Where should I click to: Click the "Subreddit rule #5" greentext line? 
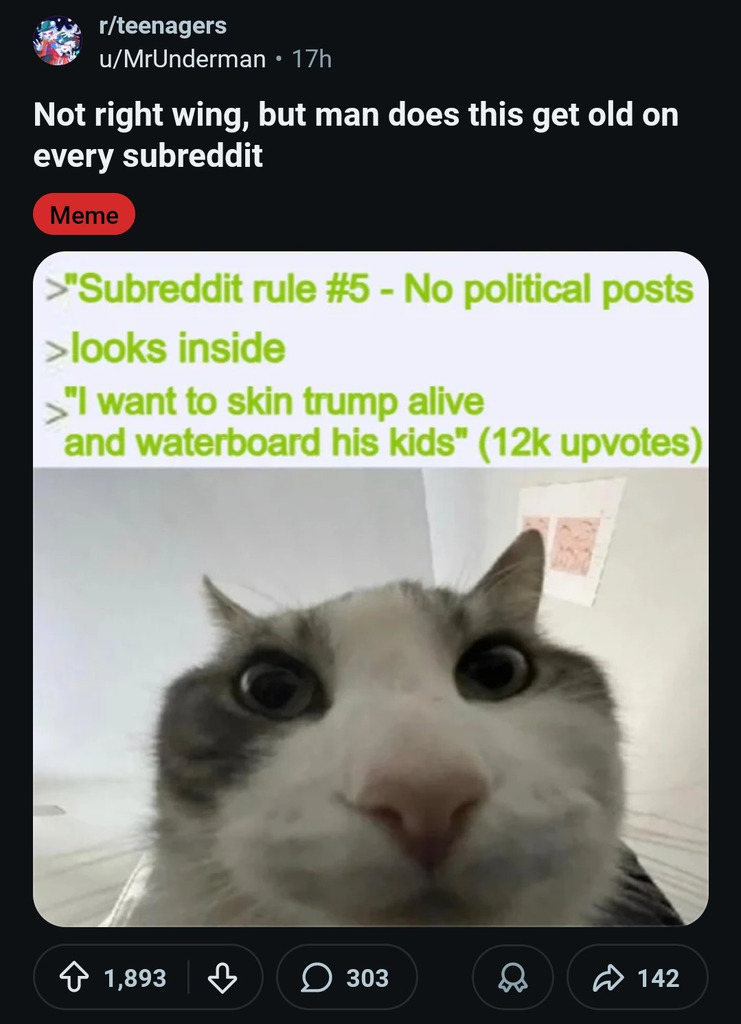[370, 289]
